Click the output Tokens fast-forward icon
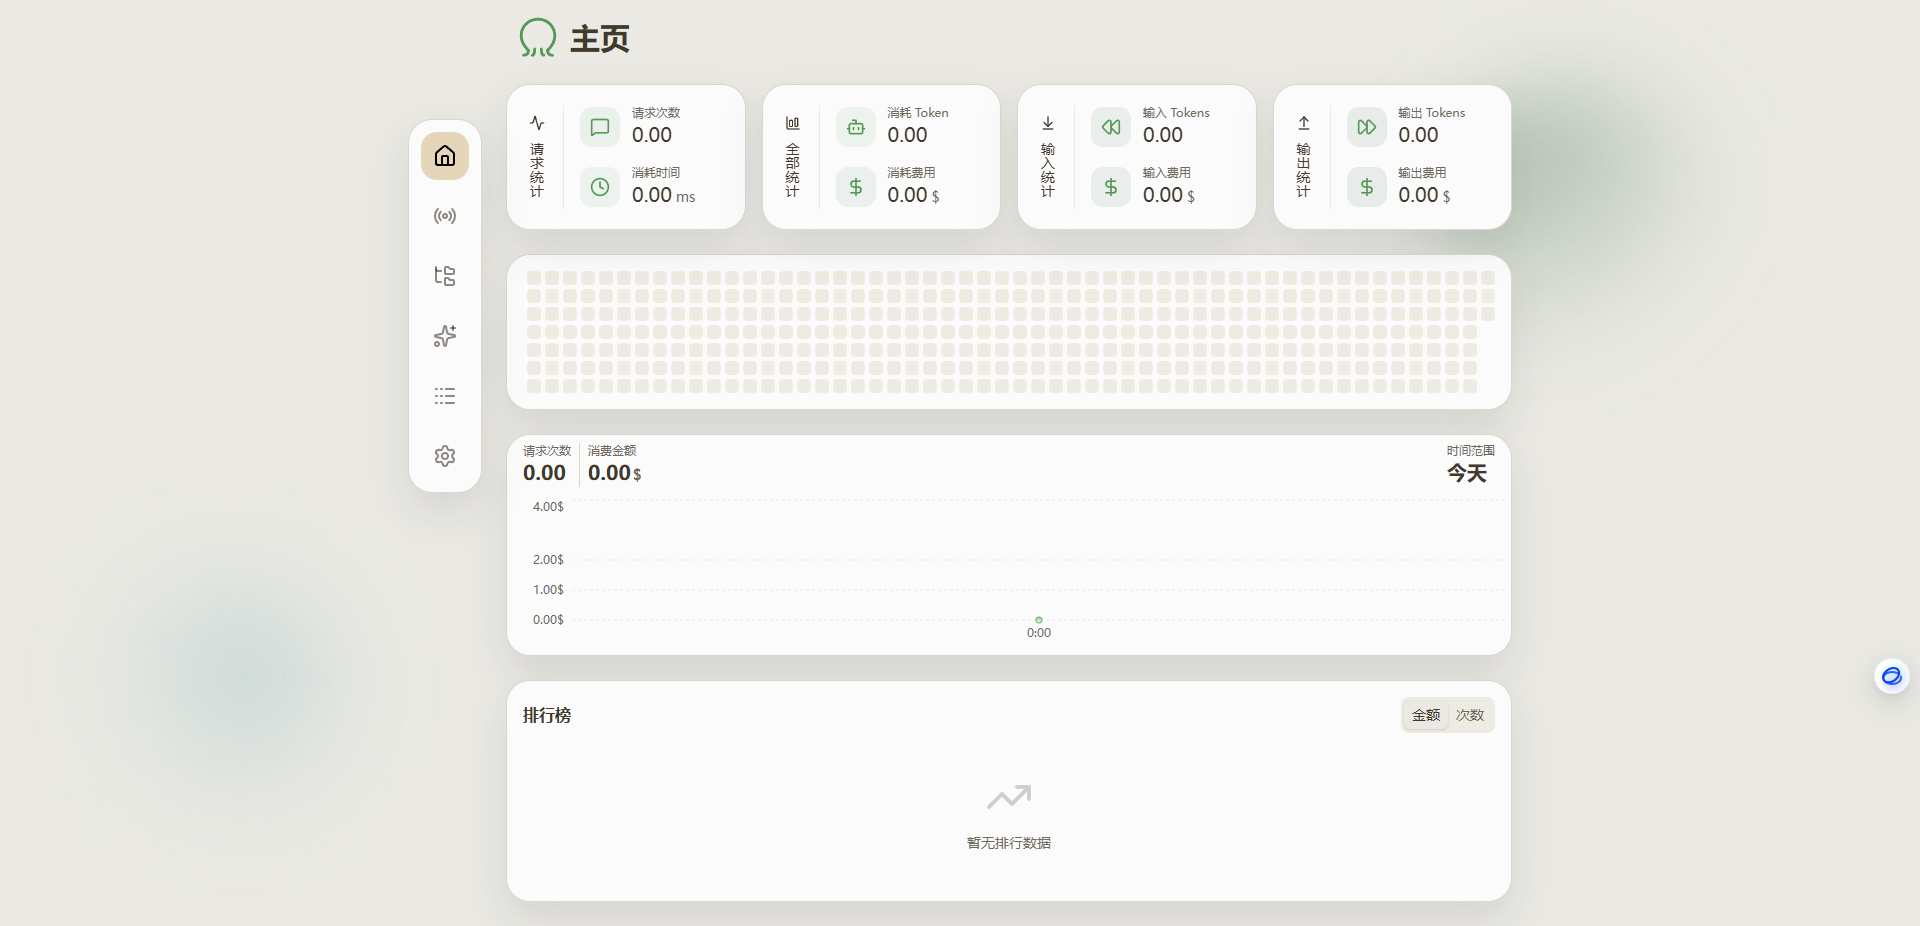 click(1366, 127)
